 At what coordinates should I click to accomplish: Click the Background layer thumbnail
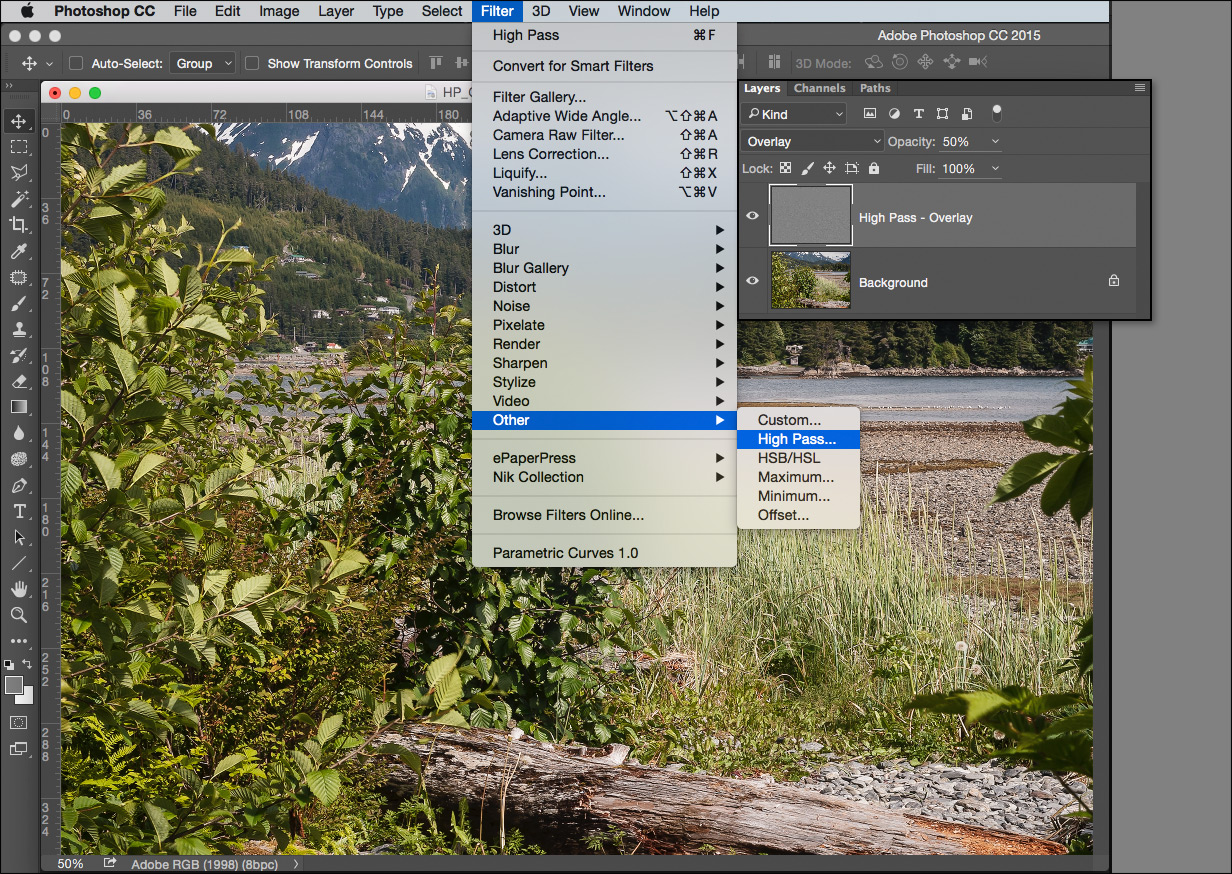click(810, 280)
